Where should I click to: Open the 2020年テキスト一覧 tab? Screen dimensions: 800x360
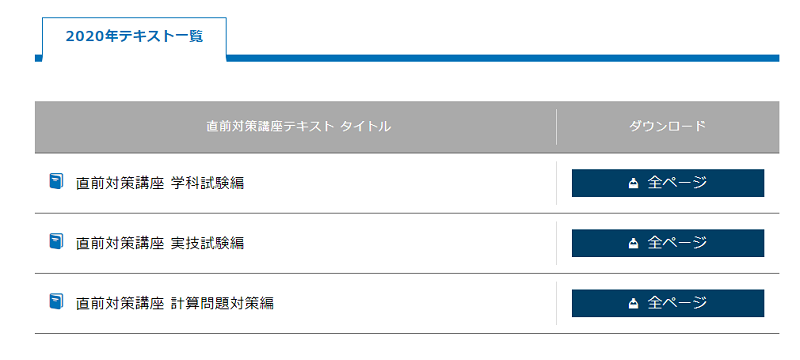point(134,37)
